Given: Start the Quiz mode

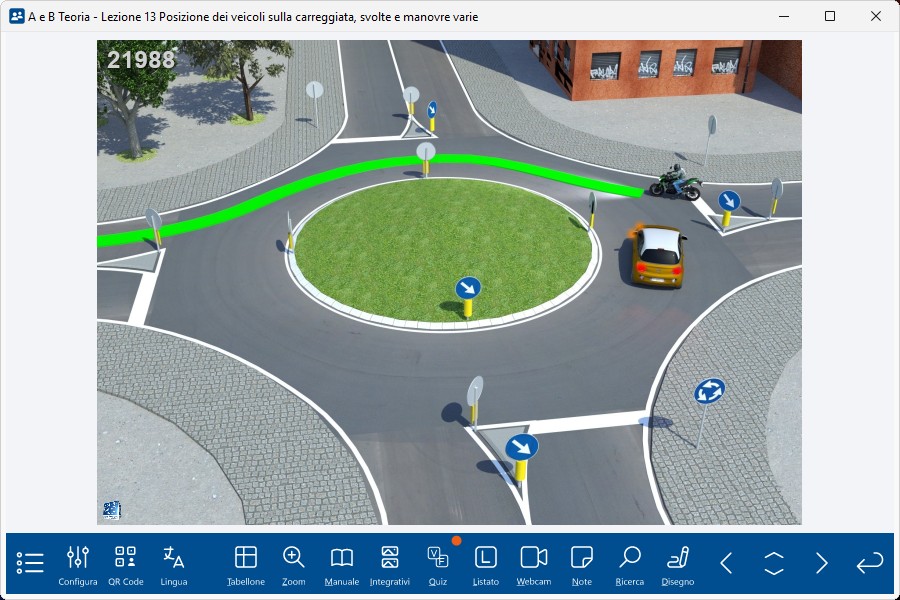Looking at the screenshot, I should point(438,564).
